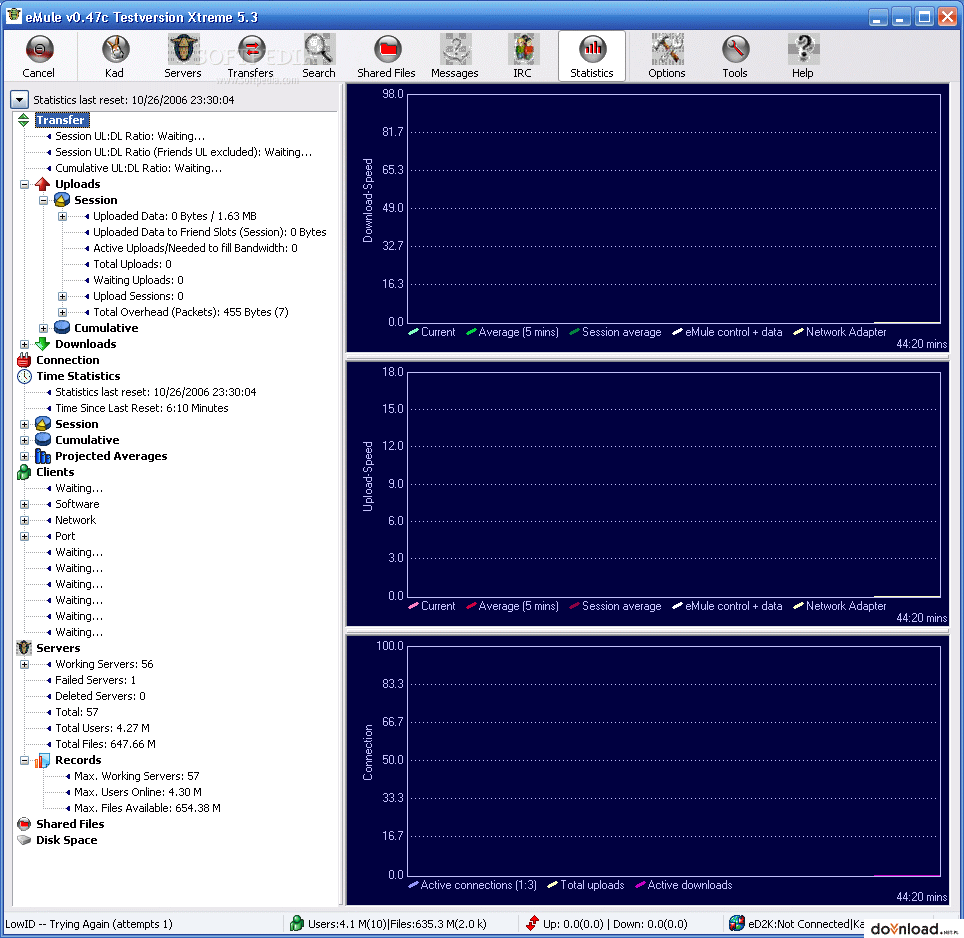Expand the Software clients entry
964x938 pixels.
25,504
